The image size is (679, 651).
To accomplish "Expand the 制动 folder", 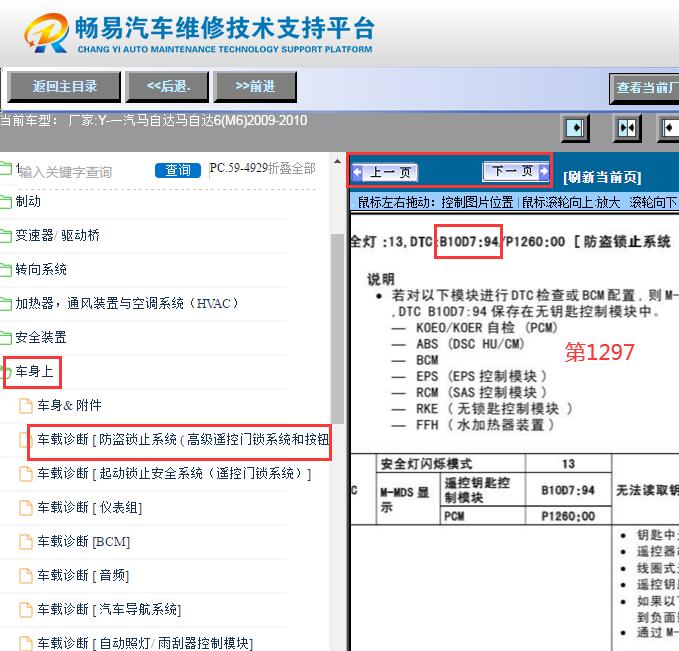I will [x=28, y=201].
